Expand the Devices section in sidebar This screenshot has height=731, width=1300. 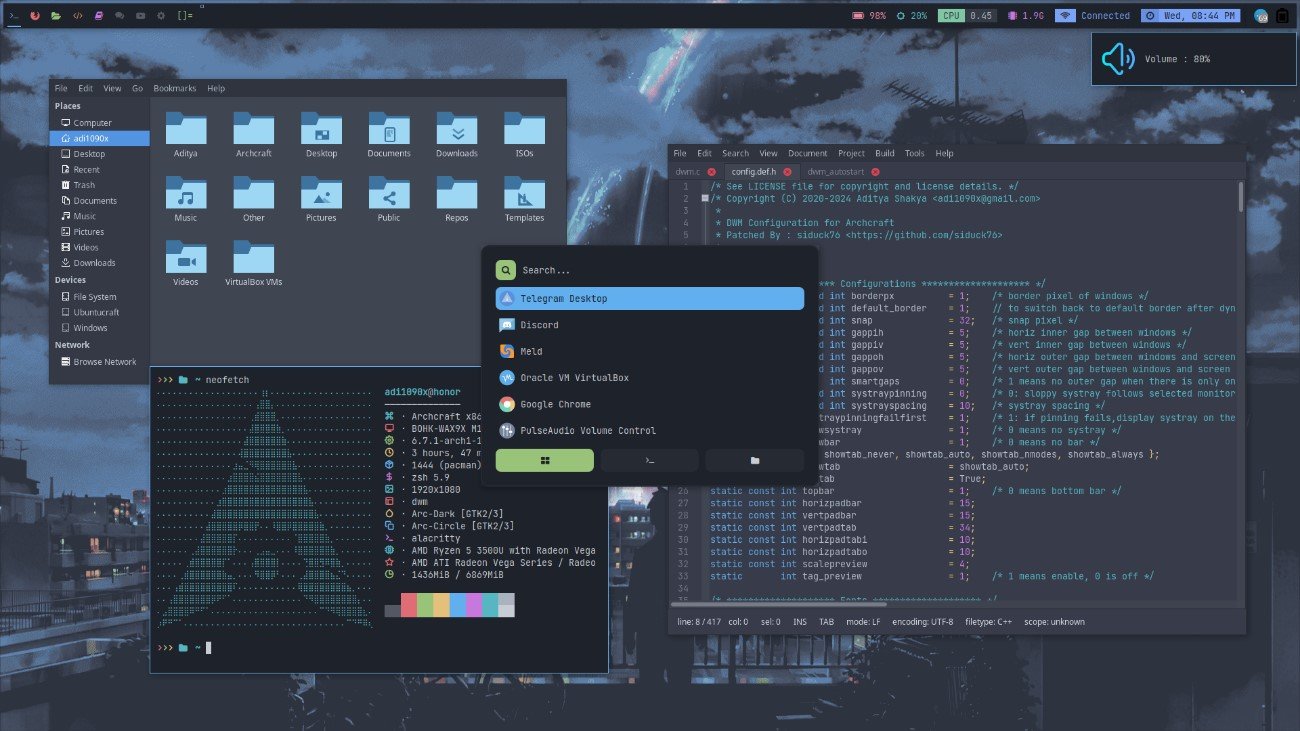[72, 280]
